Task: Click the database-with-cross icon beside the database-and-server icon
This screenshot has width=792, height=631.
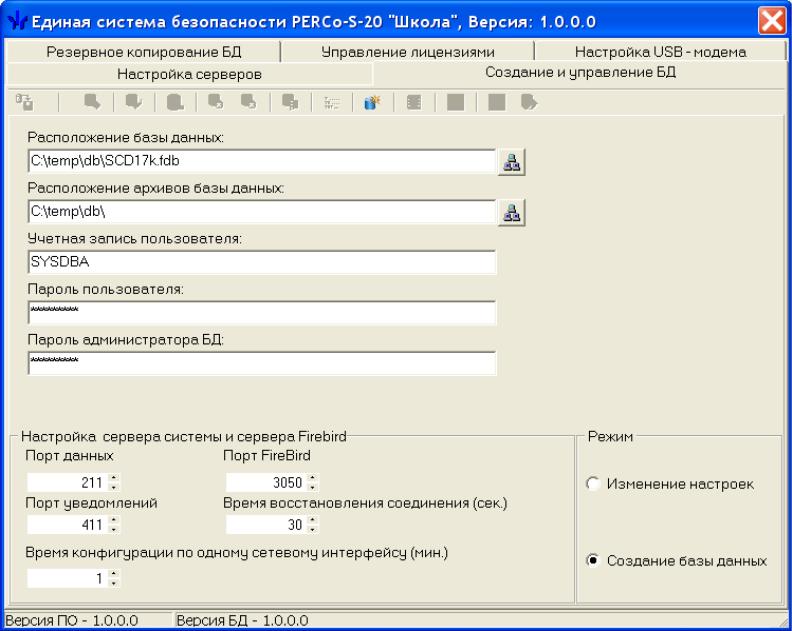Action: tap(249, 103)
